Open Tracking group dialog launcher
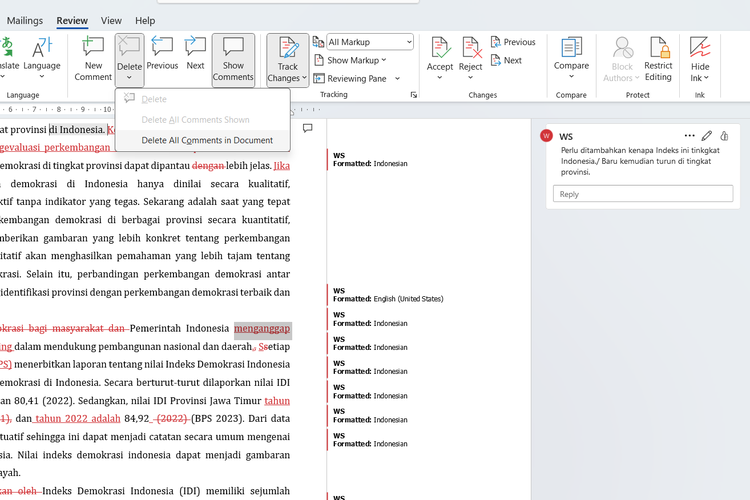The height and width of the screenshot is (500, 750). pyautogui.click(x=413, y=95)
